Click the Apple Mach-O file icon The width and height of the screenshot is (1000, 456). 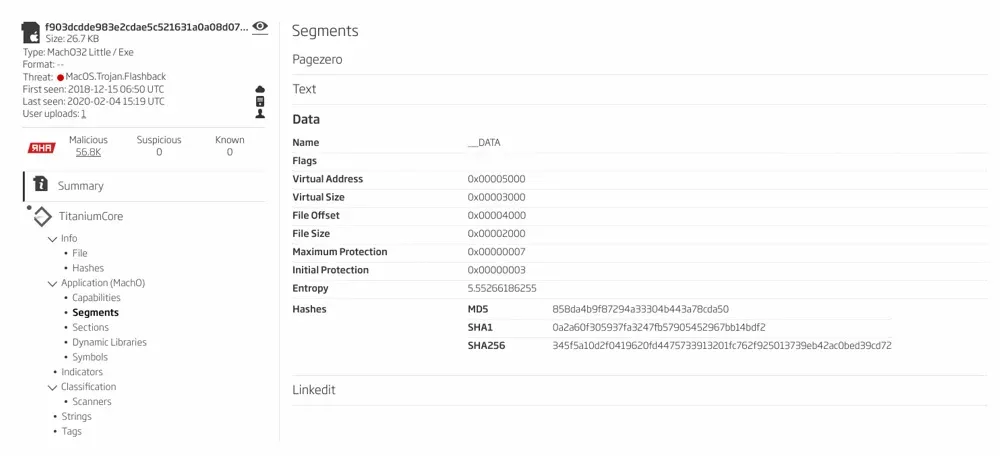[x=31, y=32]
